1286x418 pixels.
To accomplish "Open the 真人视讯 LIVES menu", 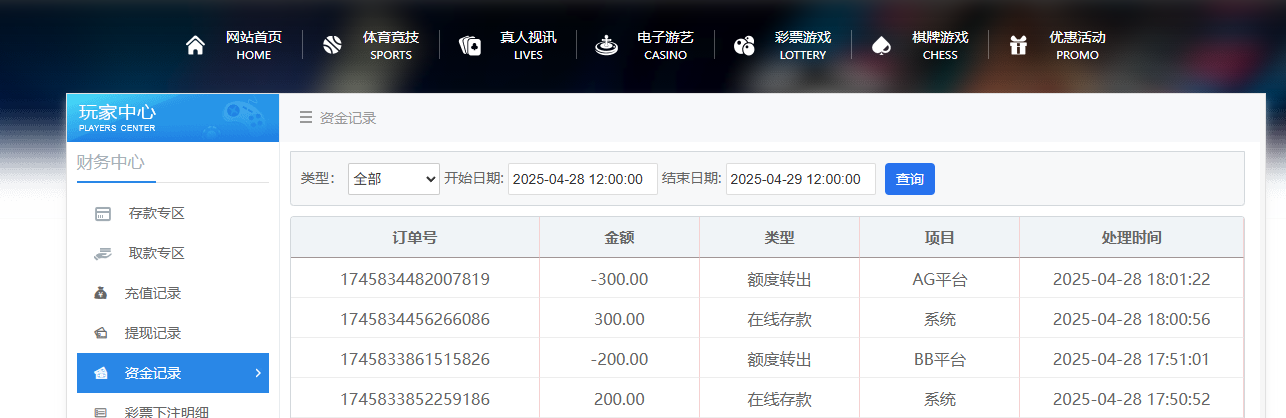I will point(528,45).
